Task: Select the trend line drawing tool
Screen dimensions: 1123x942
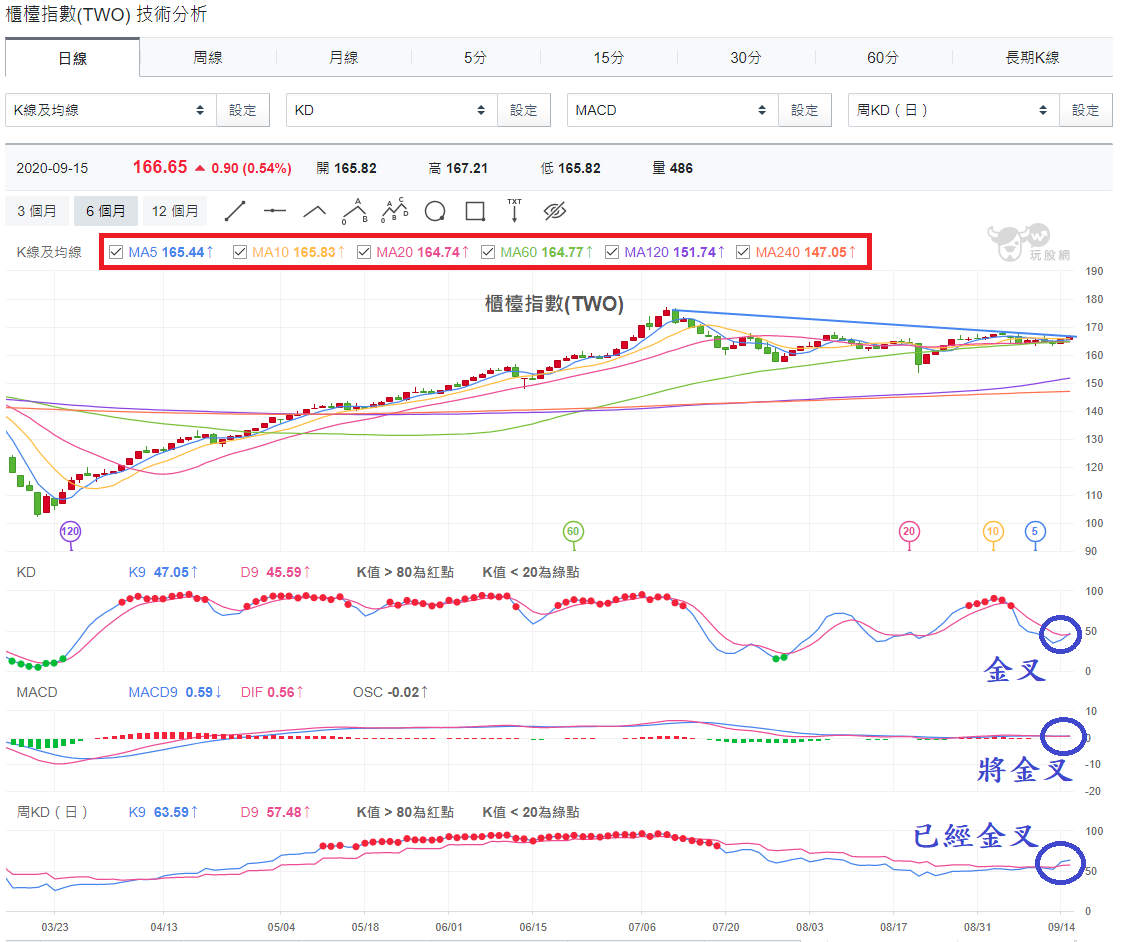Action: click(x=235, y=211)
